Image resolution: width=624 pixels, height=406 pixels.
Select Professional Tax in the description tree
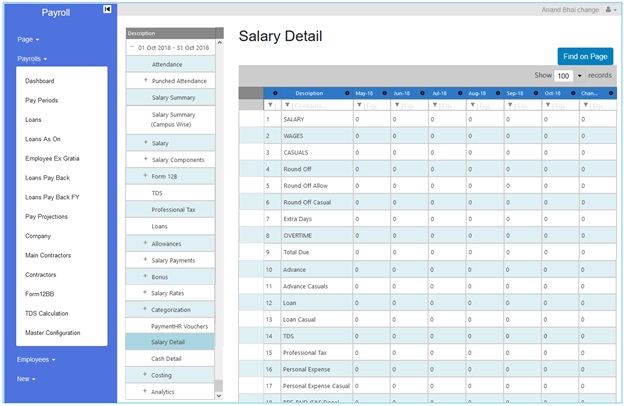(173, 210)
